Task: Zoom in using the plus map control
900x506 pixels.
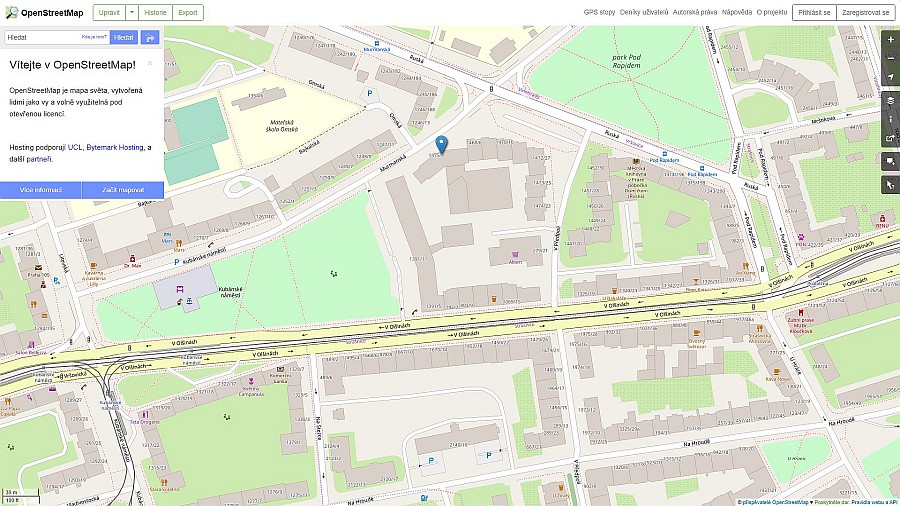Action: [890, 40]
